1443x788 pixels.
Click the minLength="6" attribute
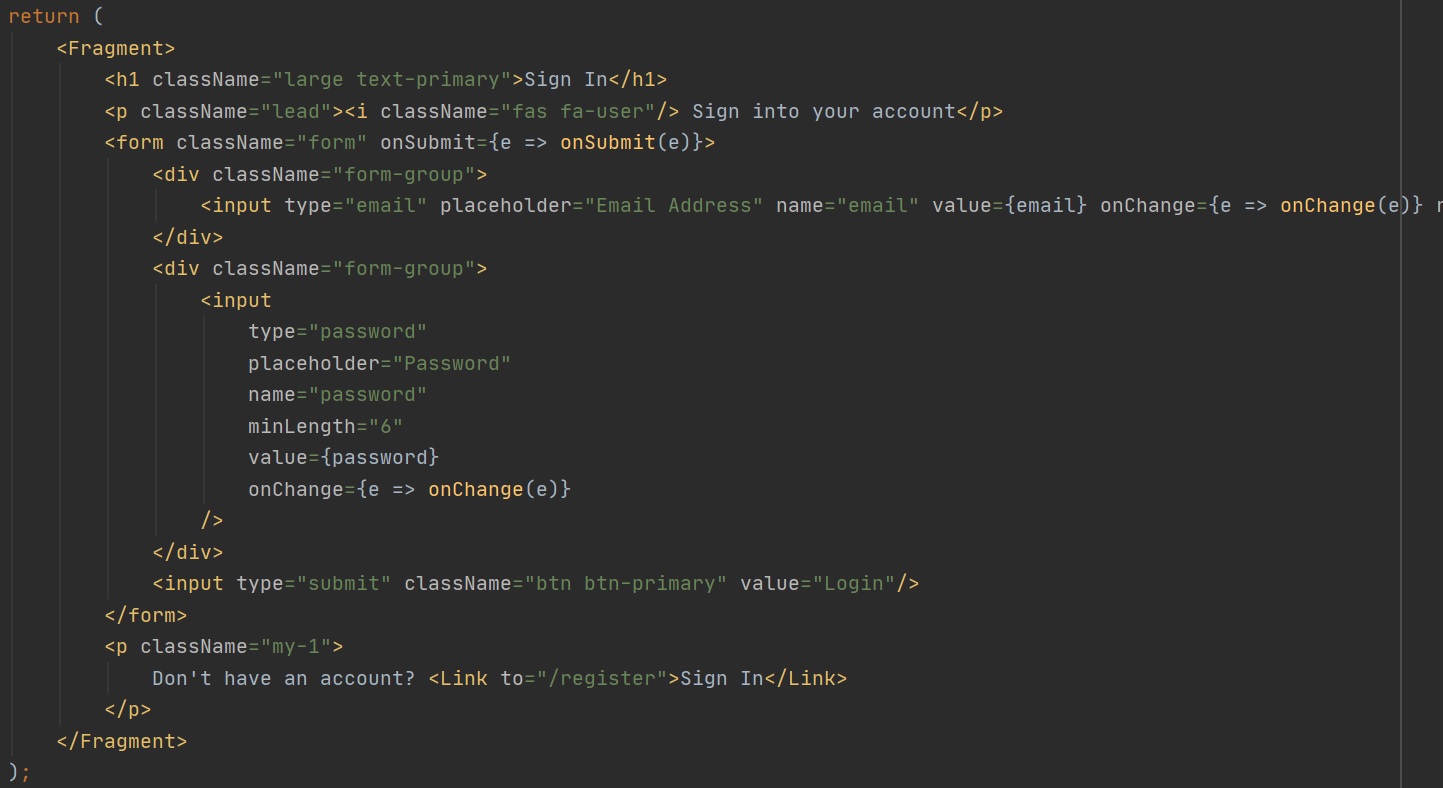[325, 426]
